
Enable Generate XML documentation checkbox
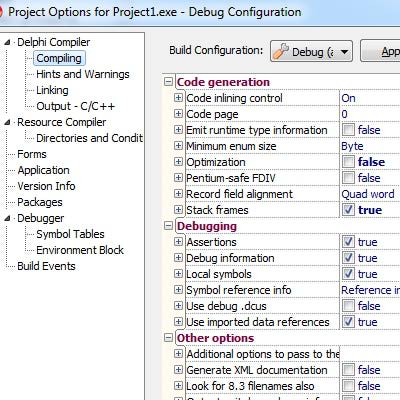click(x=348, y=370)
